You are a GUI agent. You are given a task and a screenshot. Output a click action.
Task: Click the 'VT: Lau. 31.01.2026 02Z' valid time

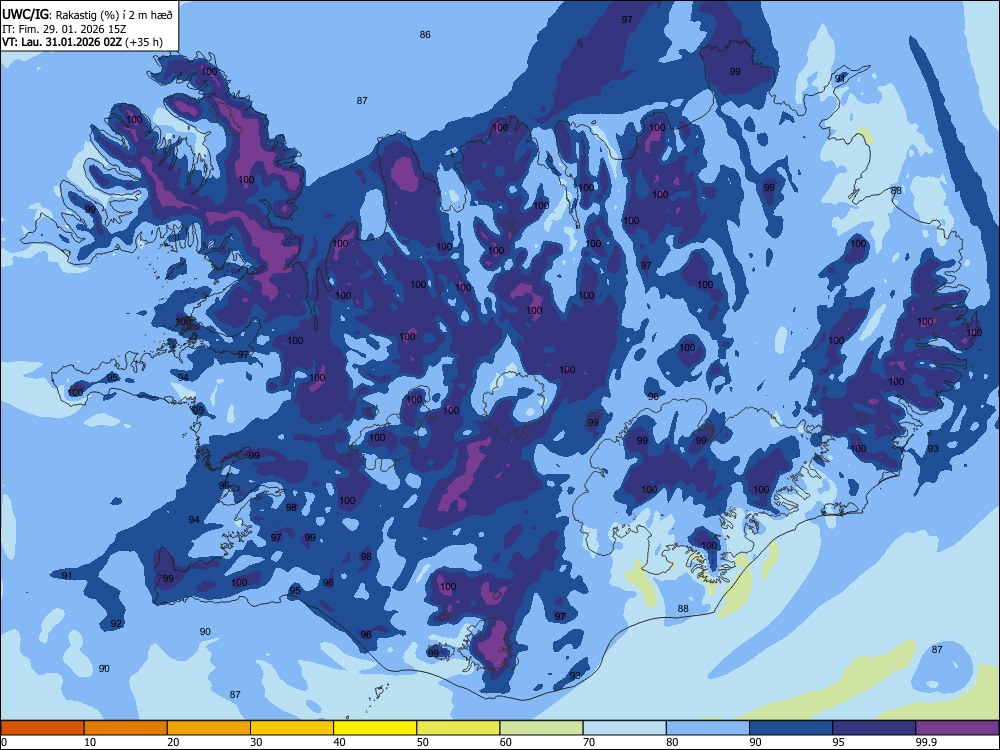tap(62, 42)
